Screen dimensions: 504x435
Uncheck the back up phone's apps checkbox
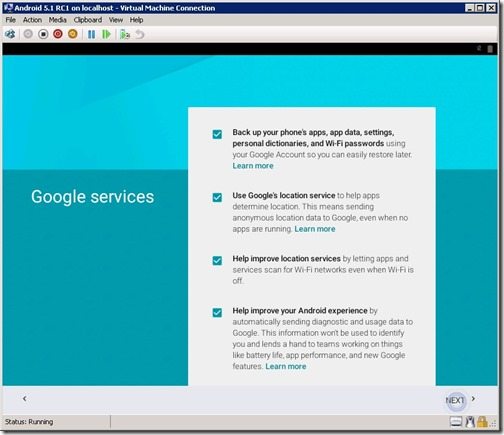[217, 134]
